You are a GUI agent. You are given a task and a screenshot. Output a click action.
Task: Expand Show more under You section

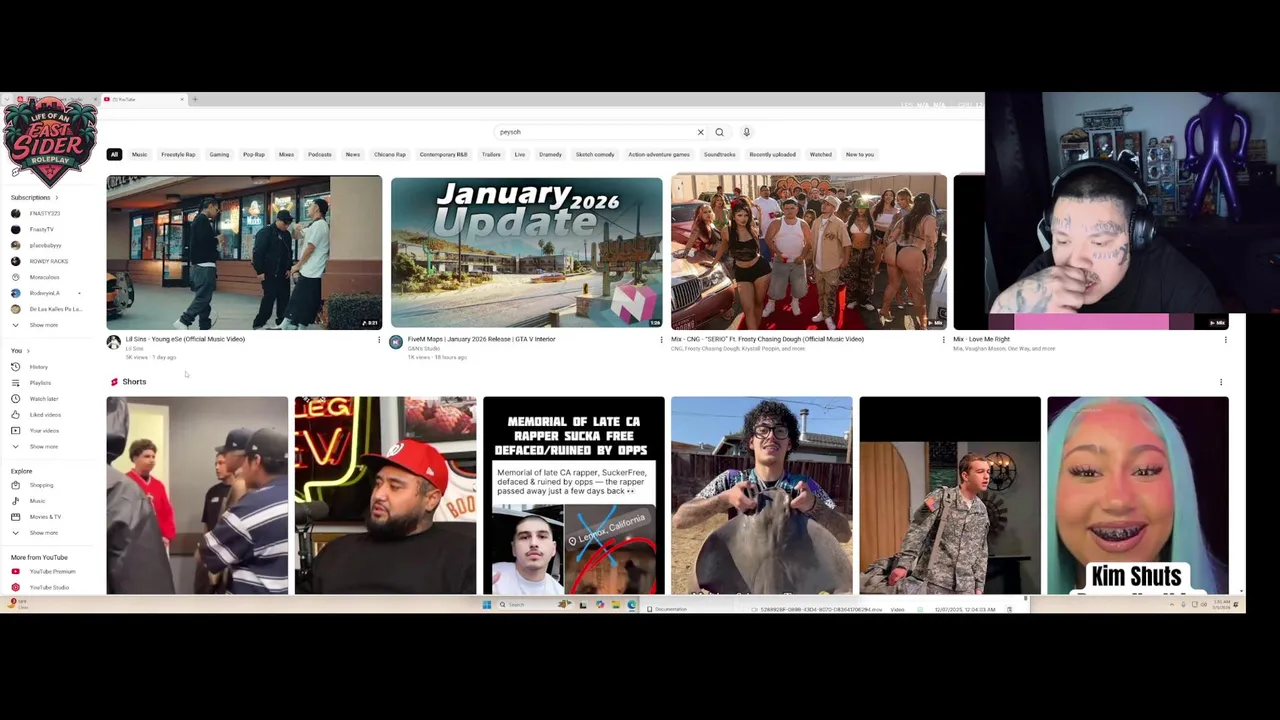43,447
